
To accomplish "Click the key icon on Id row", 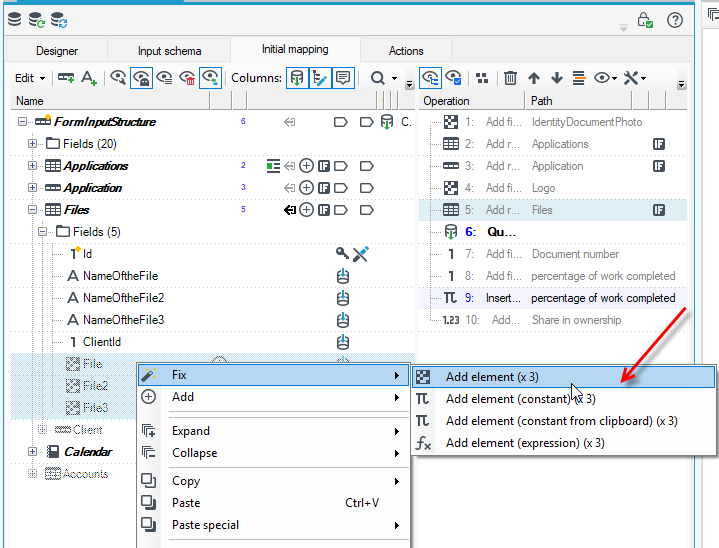I will (x=342, y=253).
